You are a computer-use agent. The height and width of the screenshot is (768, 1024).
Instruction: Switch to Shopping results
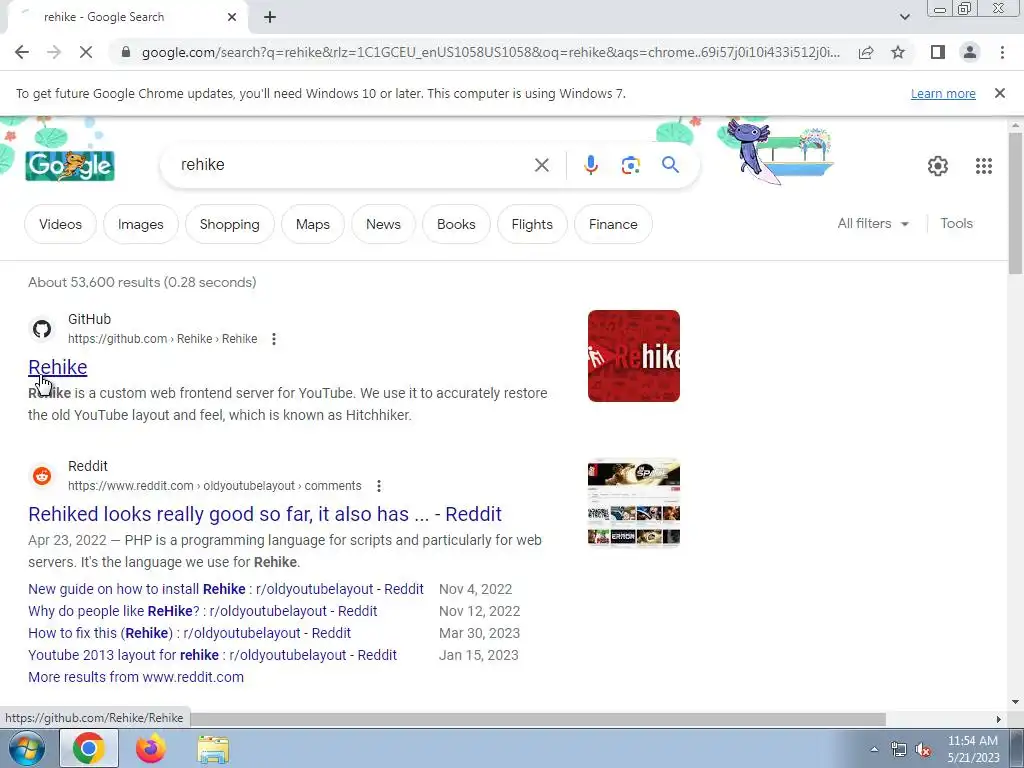coord(229,224)
